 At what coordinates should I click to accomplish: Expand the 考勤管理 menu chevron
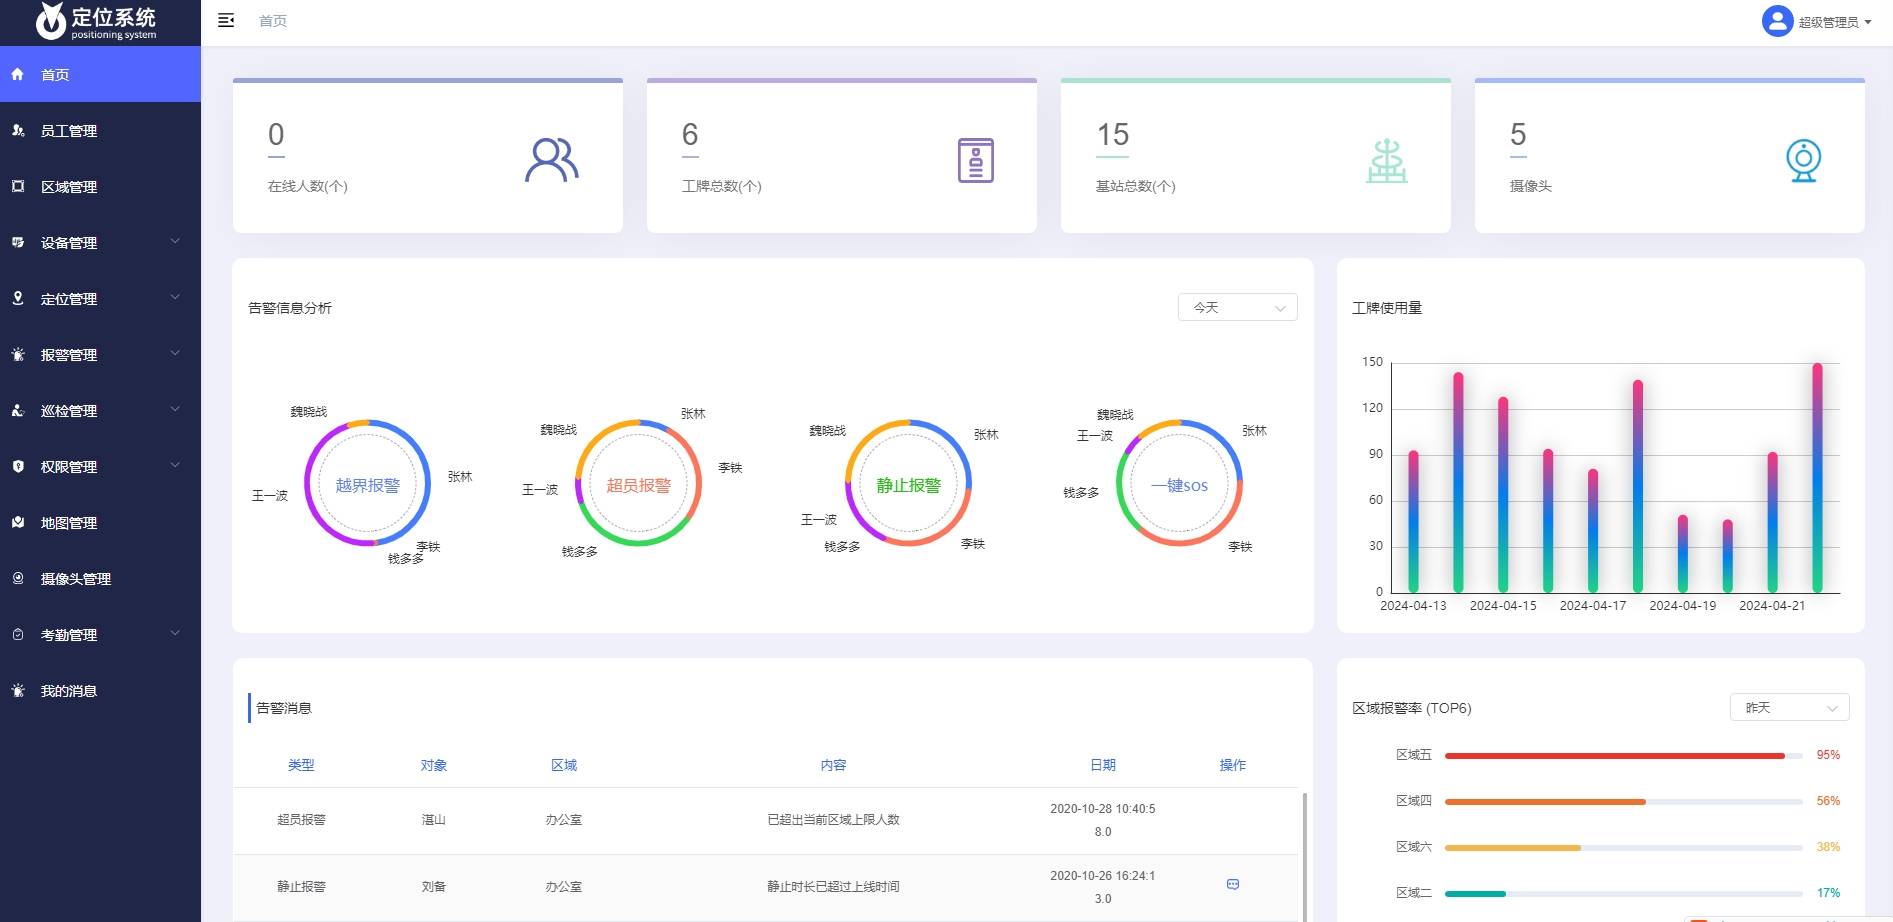click(175, 633)
